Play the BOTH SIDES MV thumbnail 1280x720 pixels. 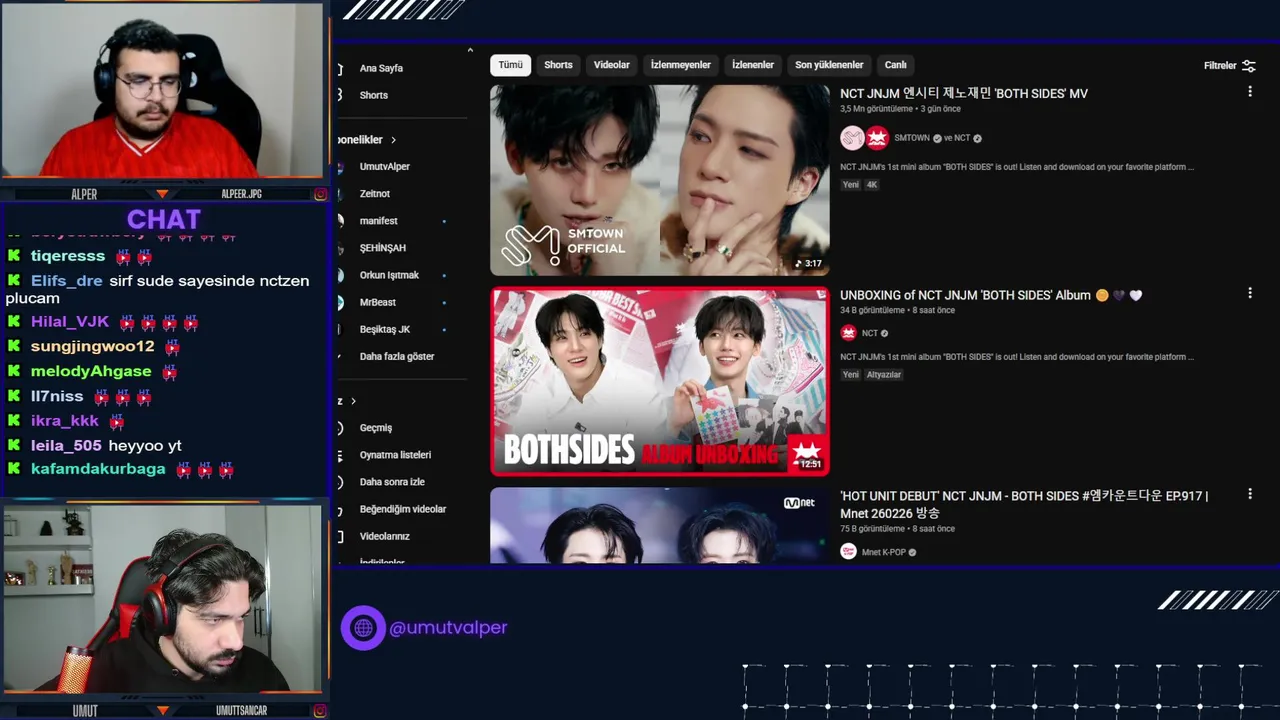click(660, 180)
